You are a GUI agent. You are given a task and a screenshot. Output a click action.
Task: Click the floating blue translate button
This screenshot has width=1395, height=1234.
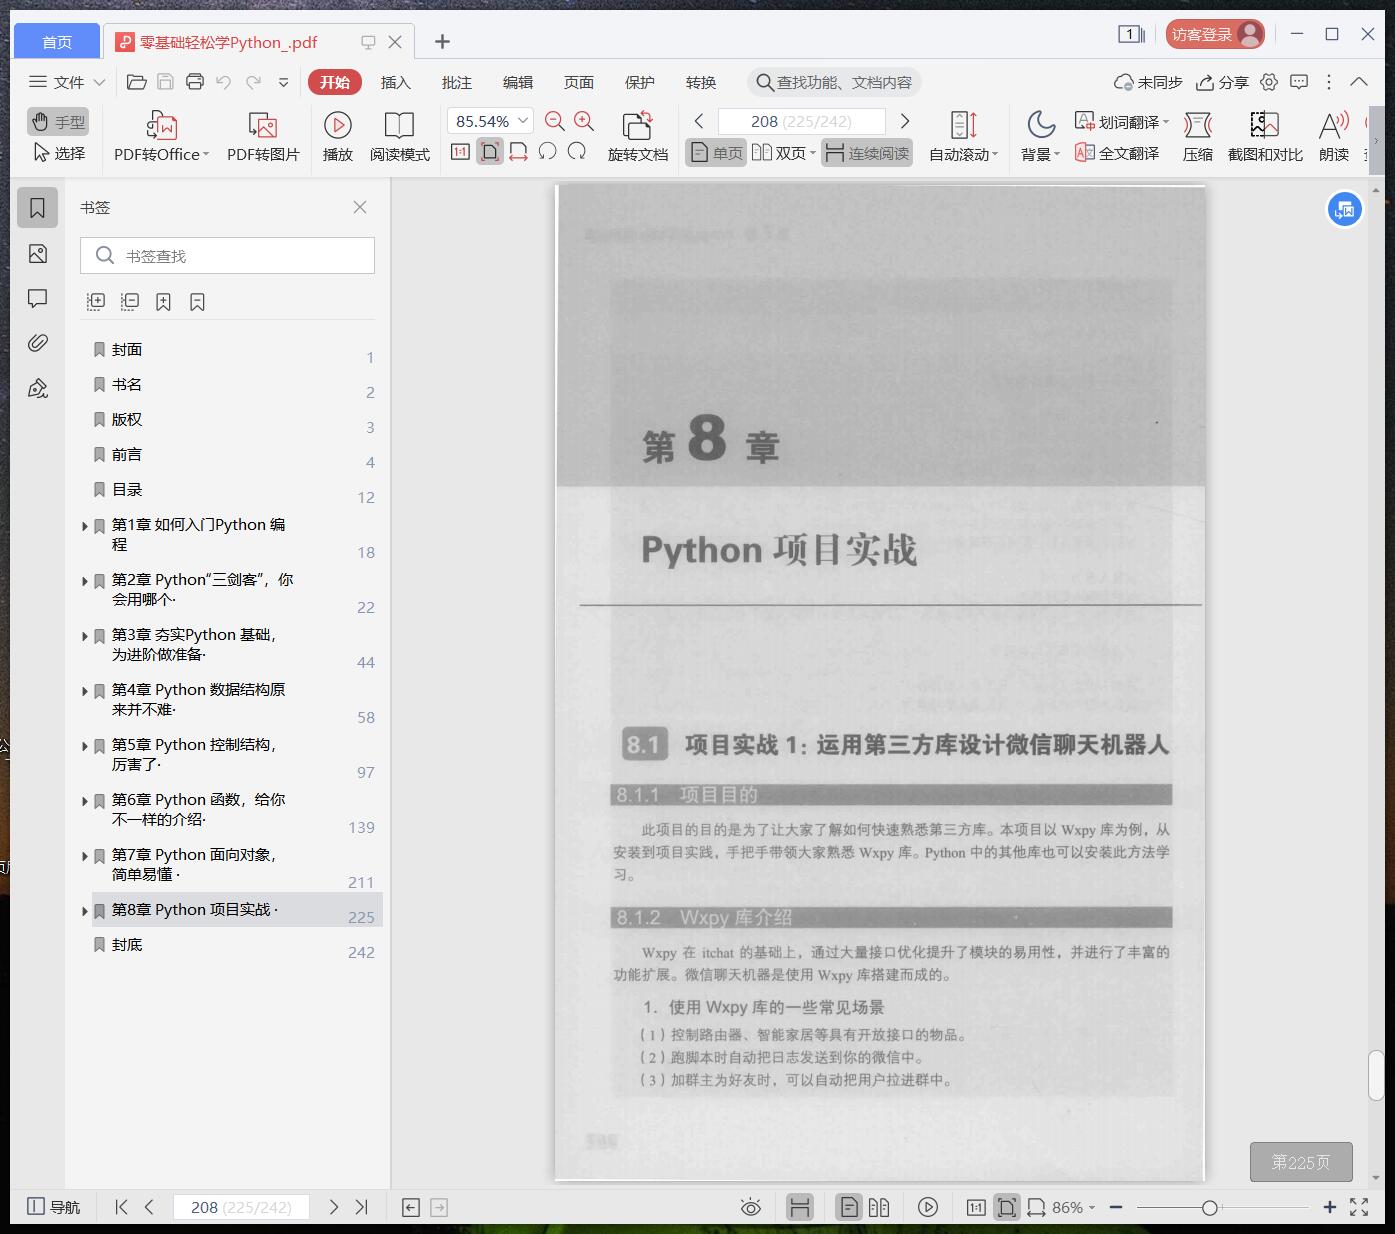[1345, 210]
